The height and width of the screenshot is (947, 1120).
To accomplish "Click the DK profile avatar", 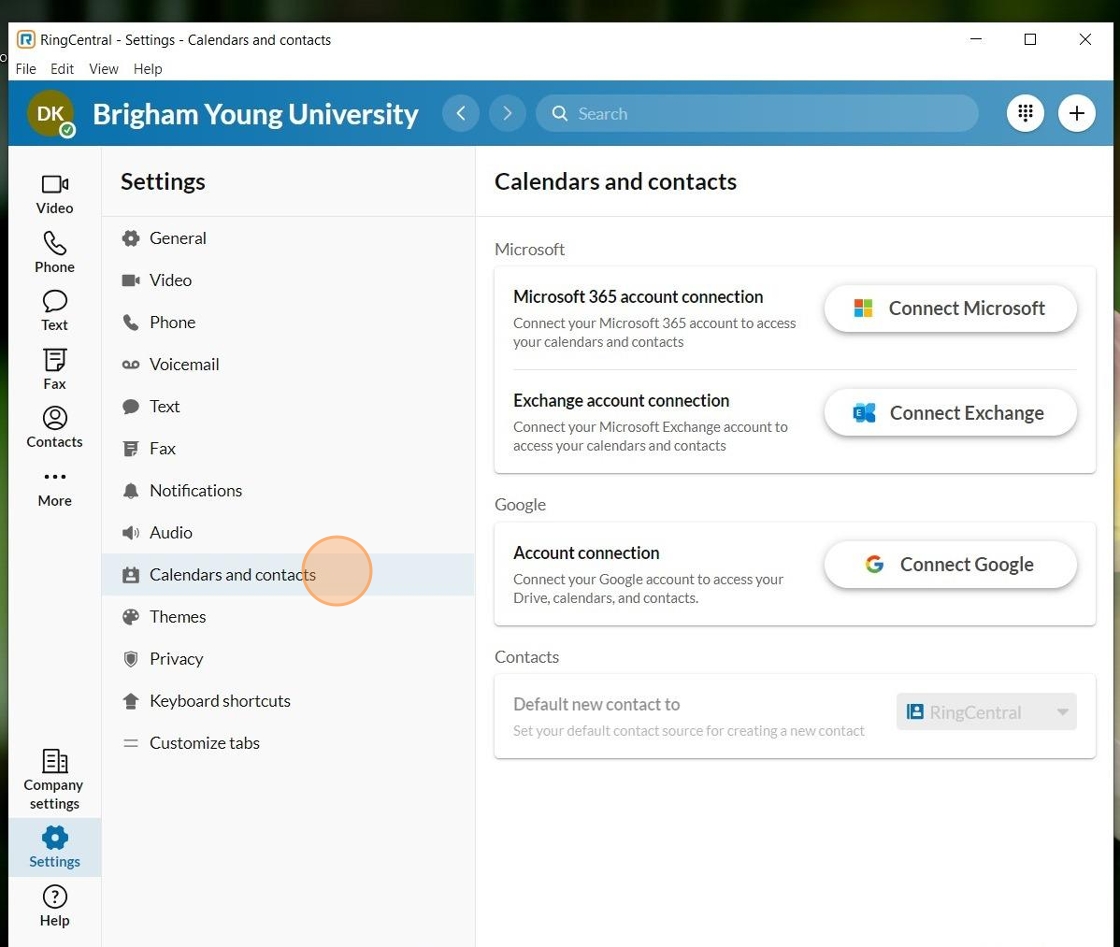I will (x=51, y=114).
